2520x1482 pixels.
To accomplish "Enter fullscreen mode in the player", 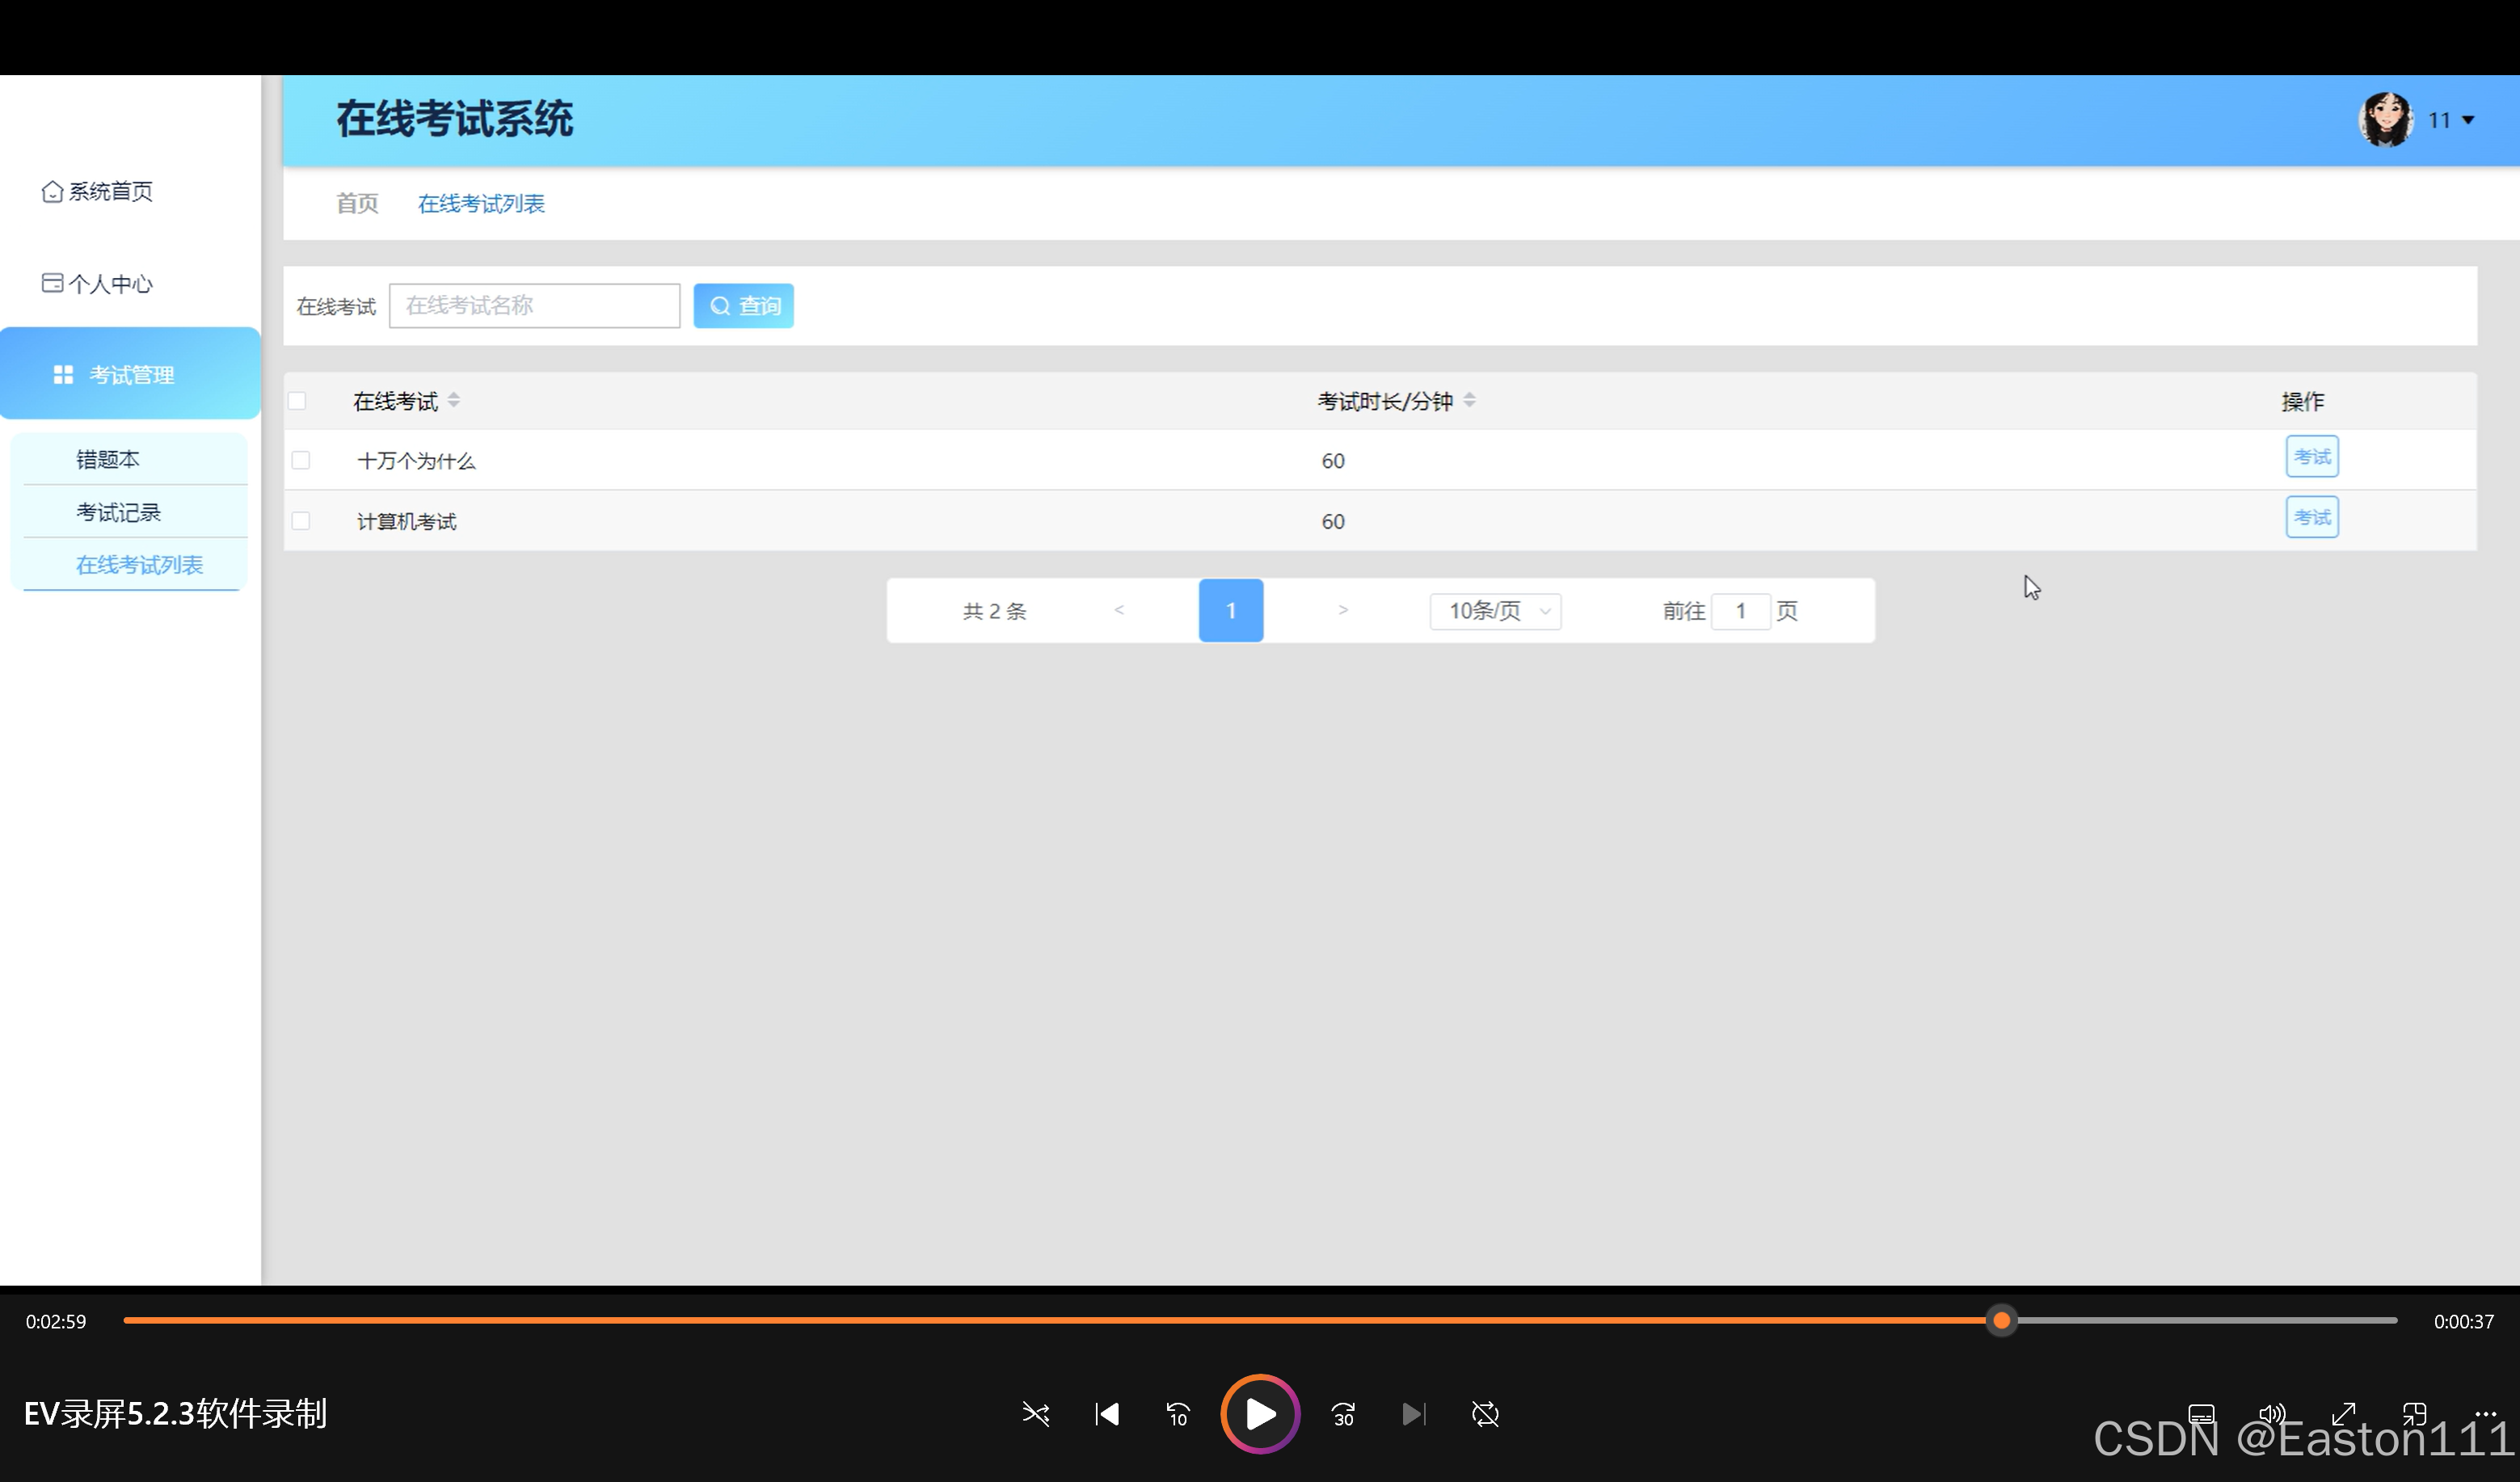I will click(x=2343, y=1414).
